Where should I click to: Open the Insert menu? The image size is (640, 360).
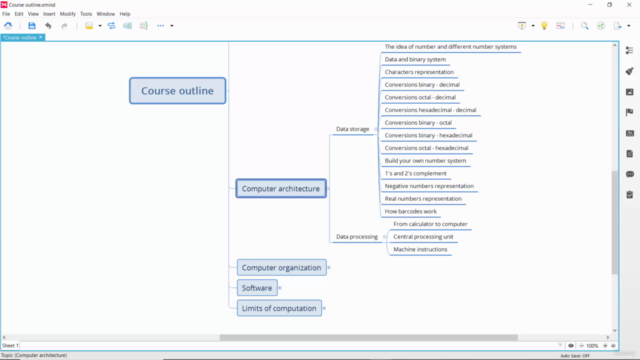pos(49,14)
